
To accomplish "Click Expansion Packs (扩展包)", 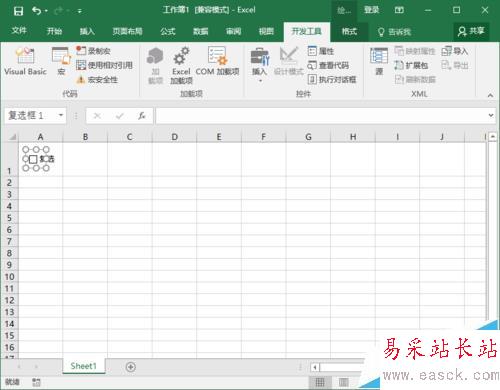I will (x=411, y=65).
